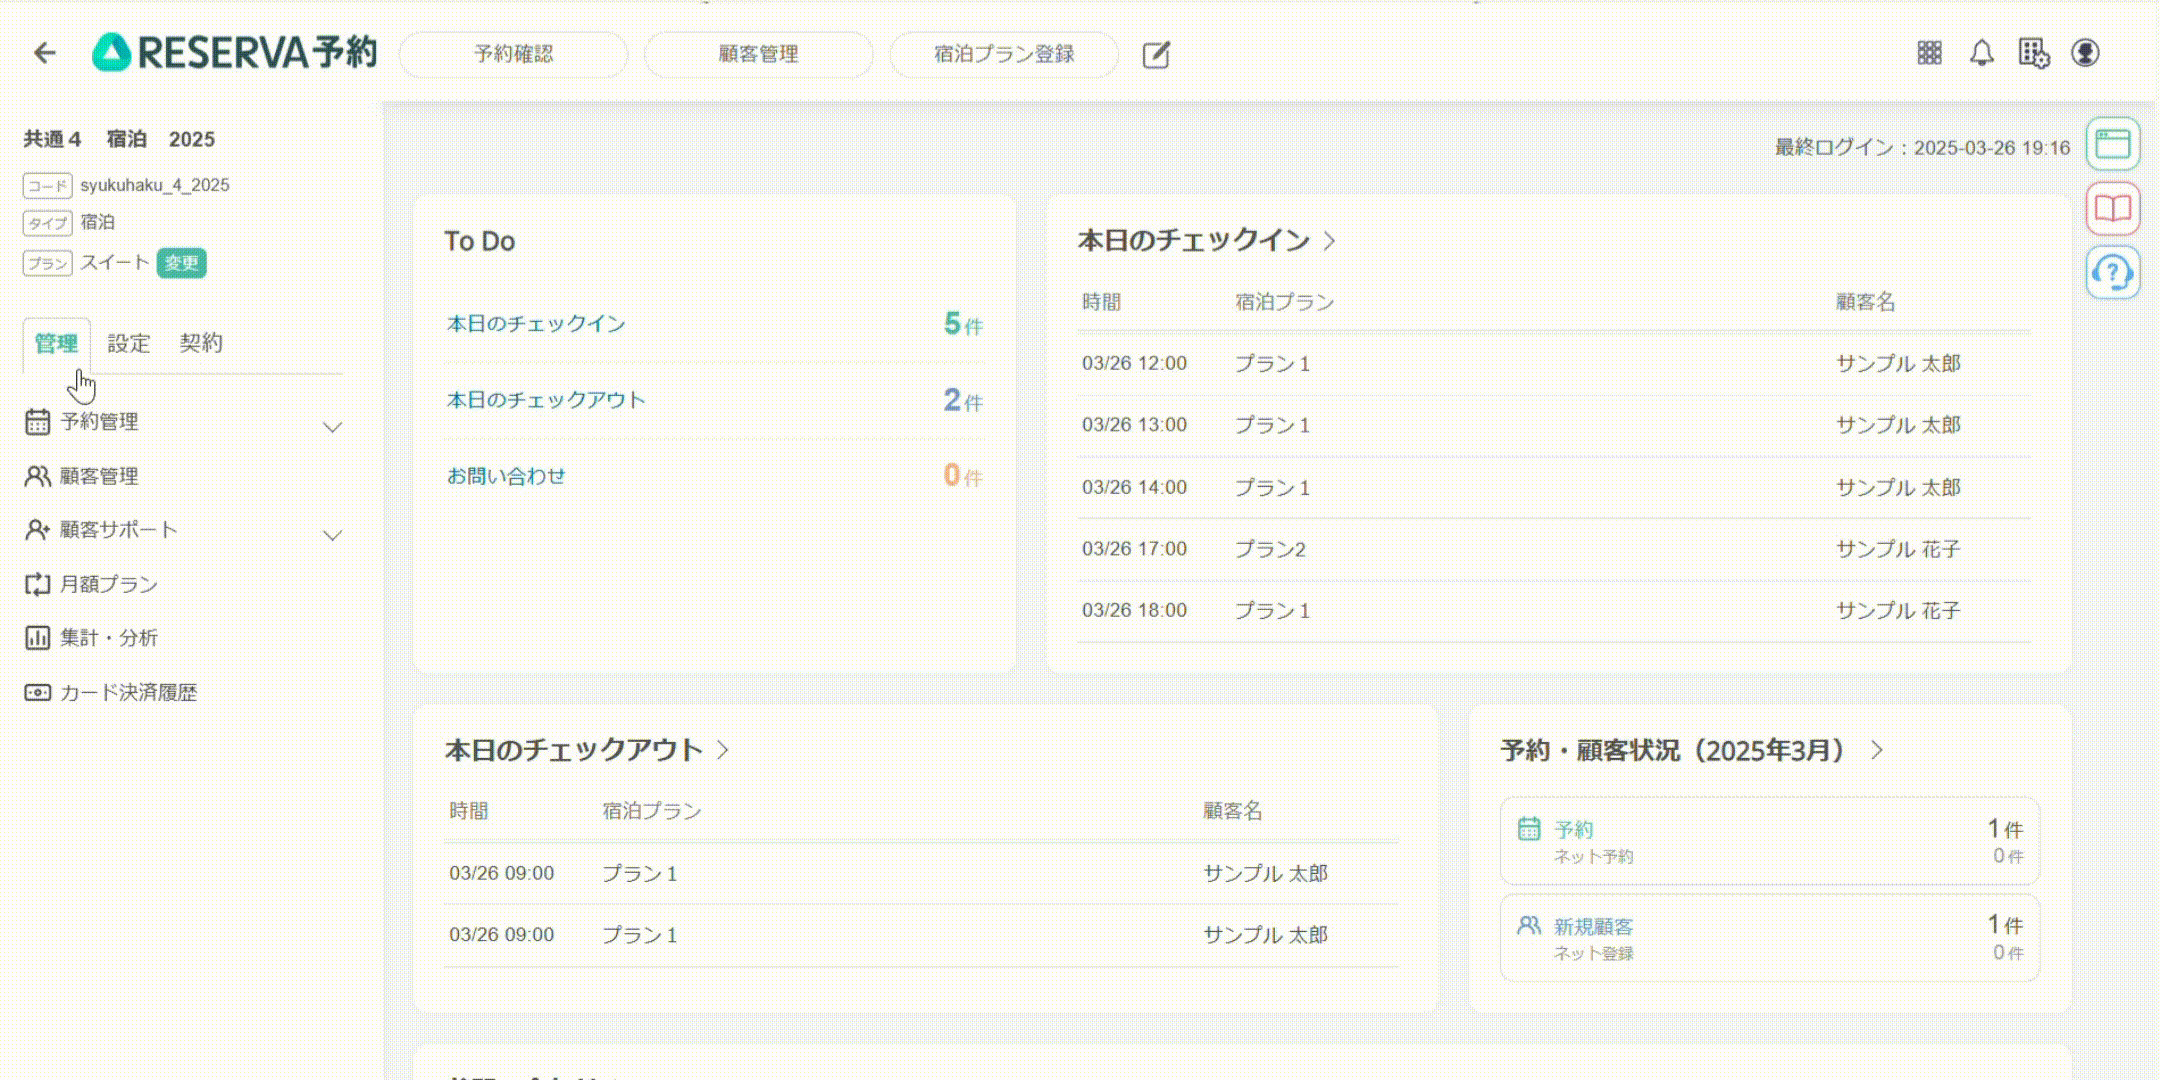
Task: Open the notifications bell icon
Action: [x=1982, y=53]
